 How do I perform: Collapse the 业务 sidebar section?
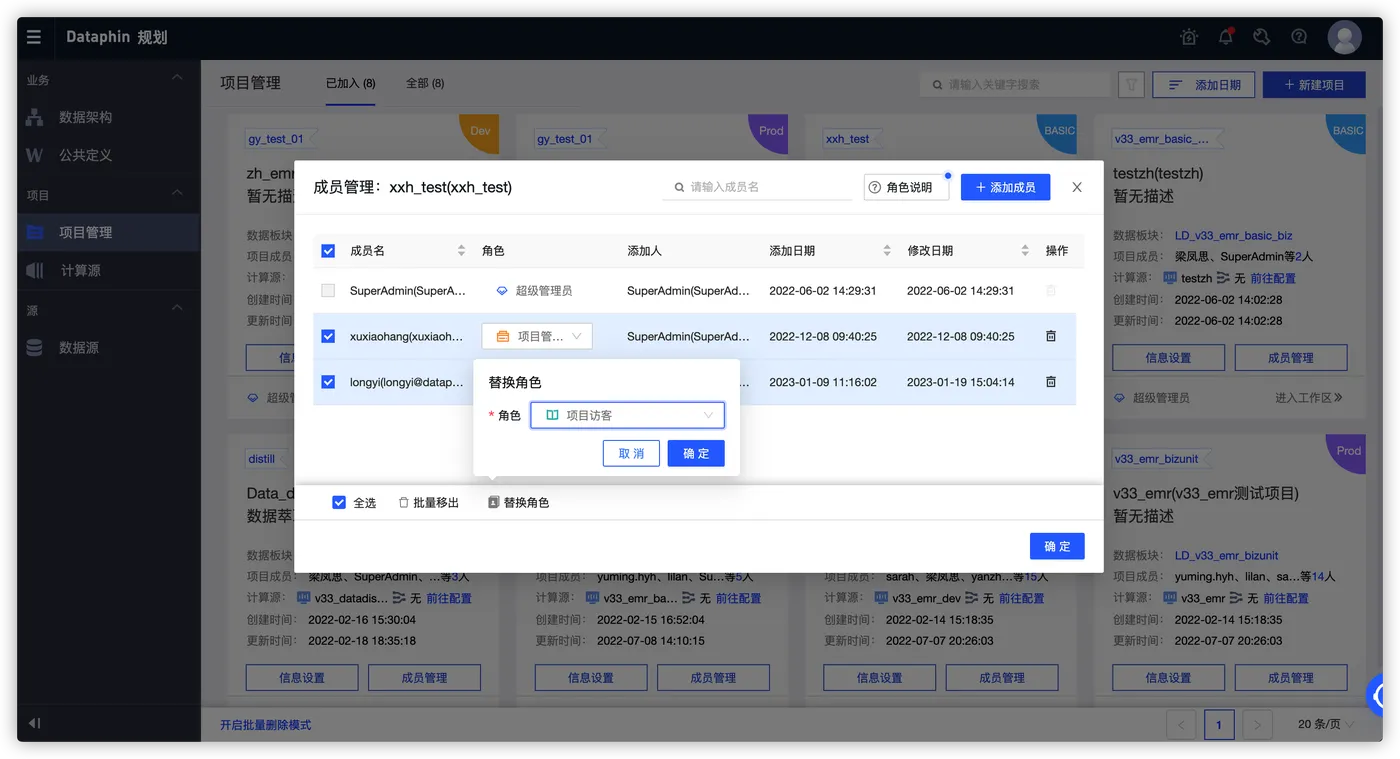point(177,79)
